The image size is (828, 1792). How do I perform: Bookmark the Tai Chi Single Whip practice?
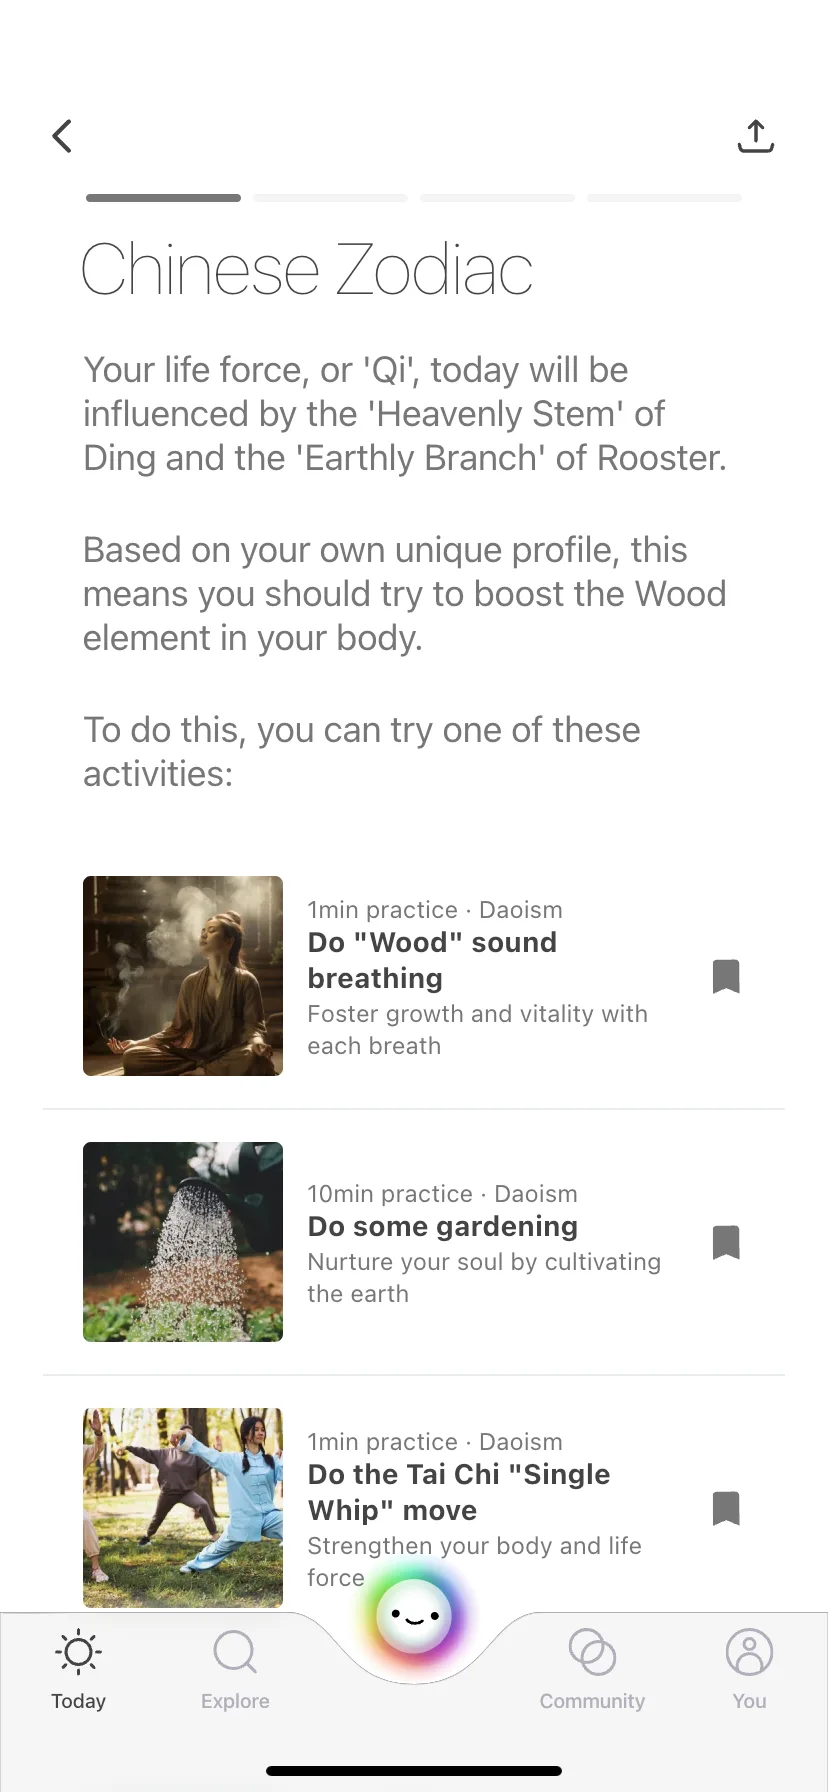pos(726,1508)
